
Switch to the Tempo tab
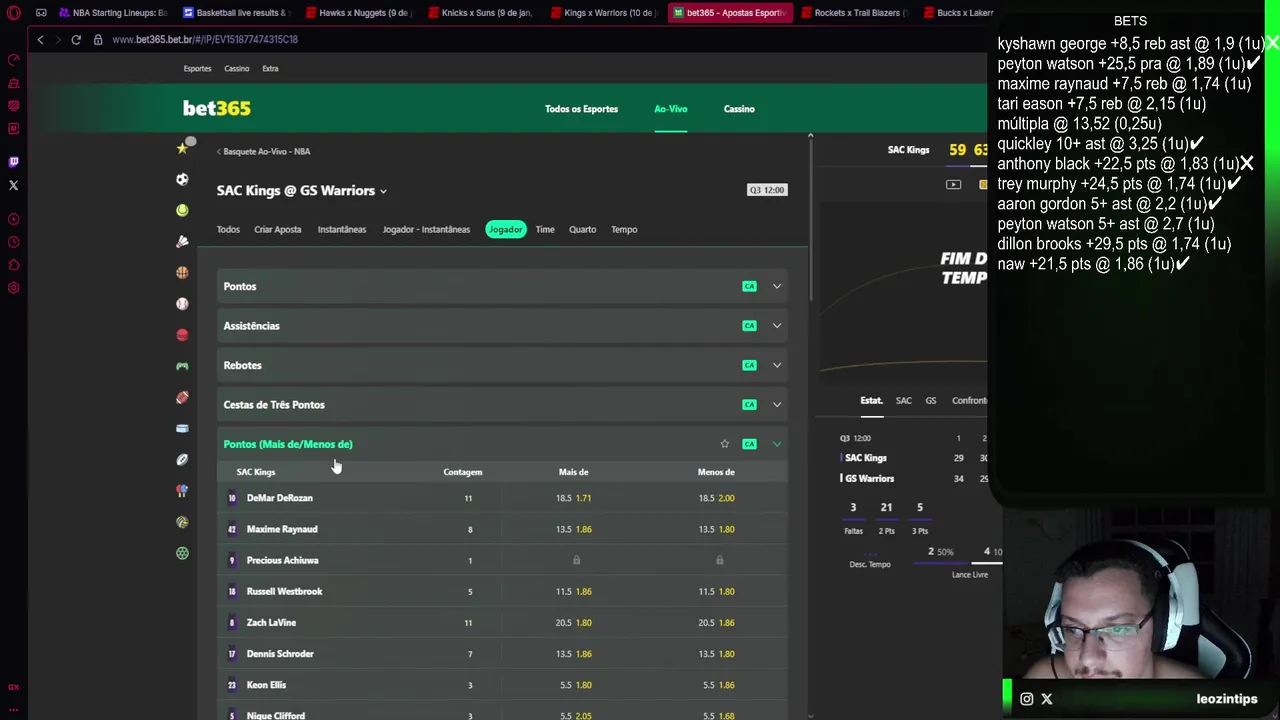pos(624,229)
